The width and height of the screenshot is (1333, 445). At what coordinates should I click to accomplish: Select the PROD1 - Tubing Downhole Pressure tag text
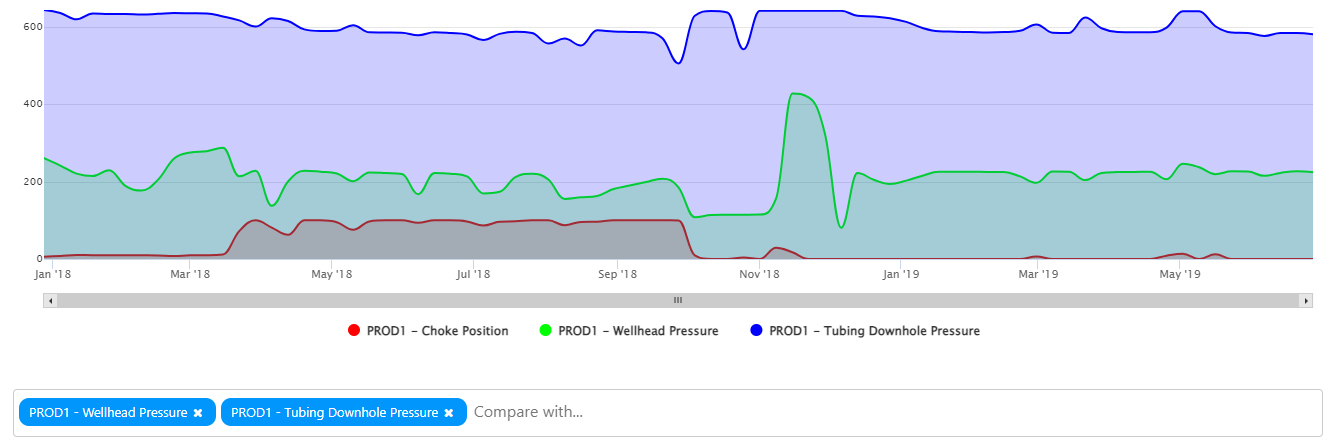click(334, 413)
